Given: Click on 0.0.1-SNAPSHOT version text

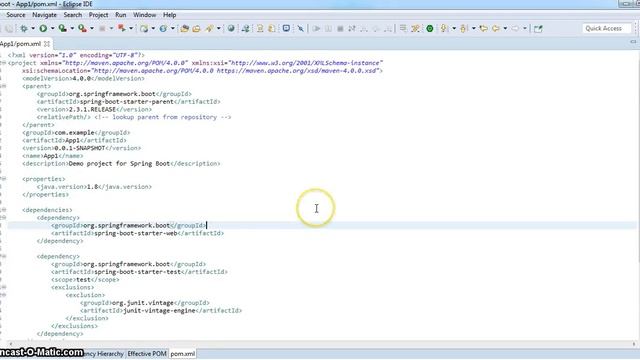Looking at the screenshot, I should pos(80,148).
